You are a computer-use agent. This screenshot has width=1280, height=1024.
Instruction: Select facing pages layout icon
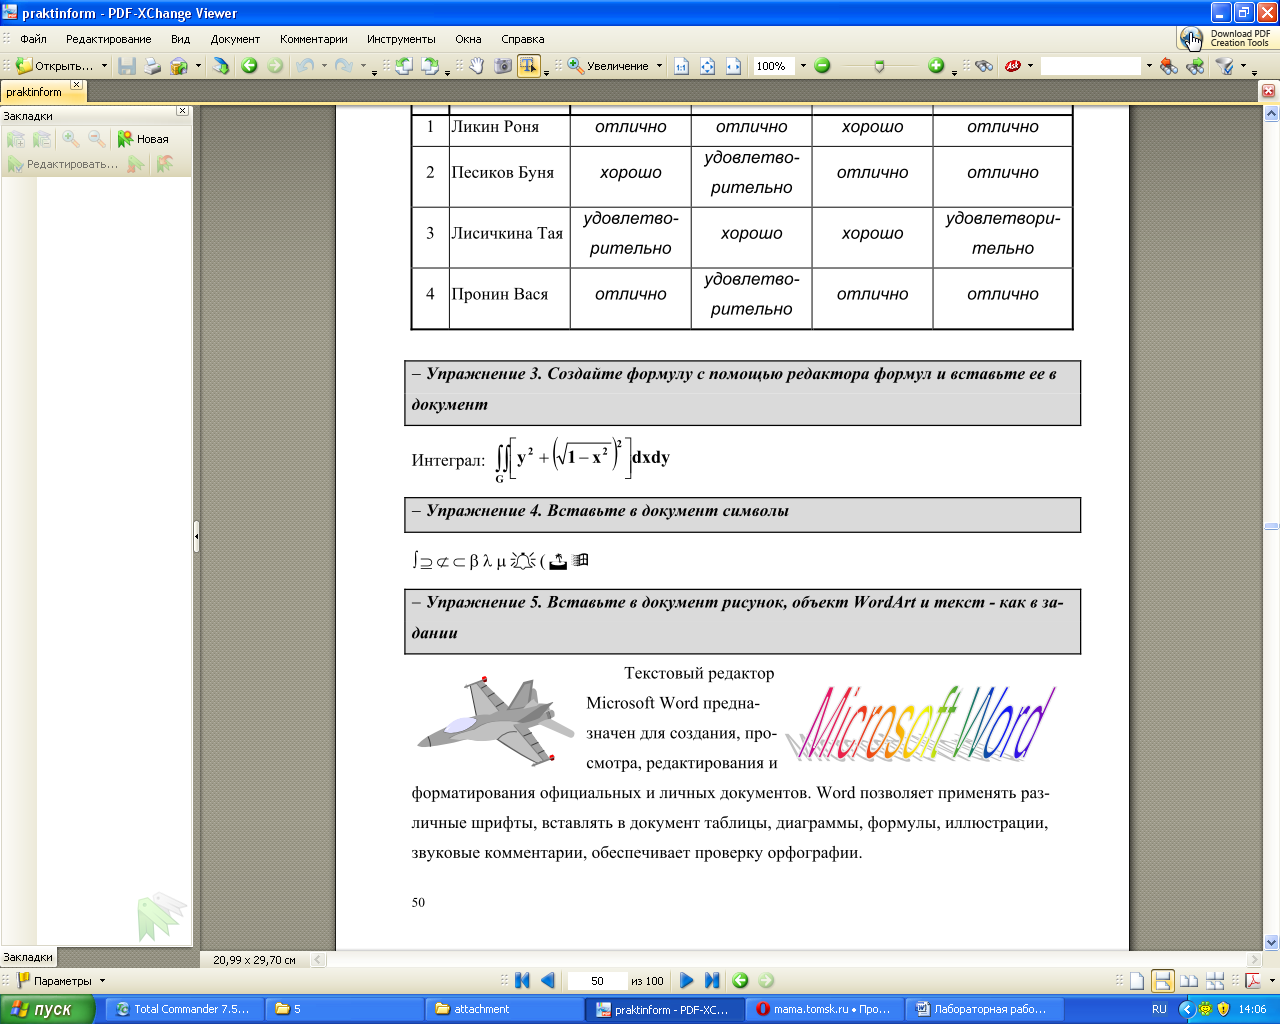tap(1189, 981)
